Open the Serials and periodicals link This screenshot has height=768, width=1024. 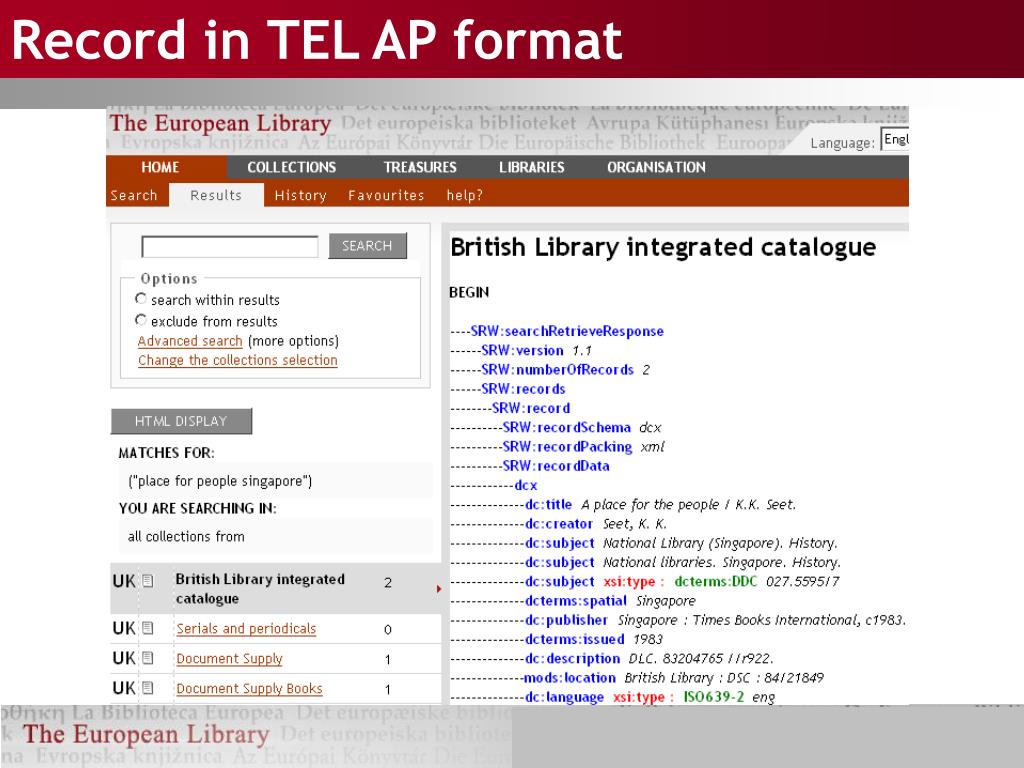click(x=246, y=628)
